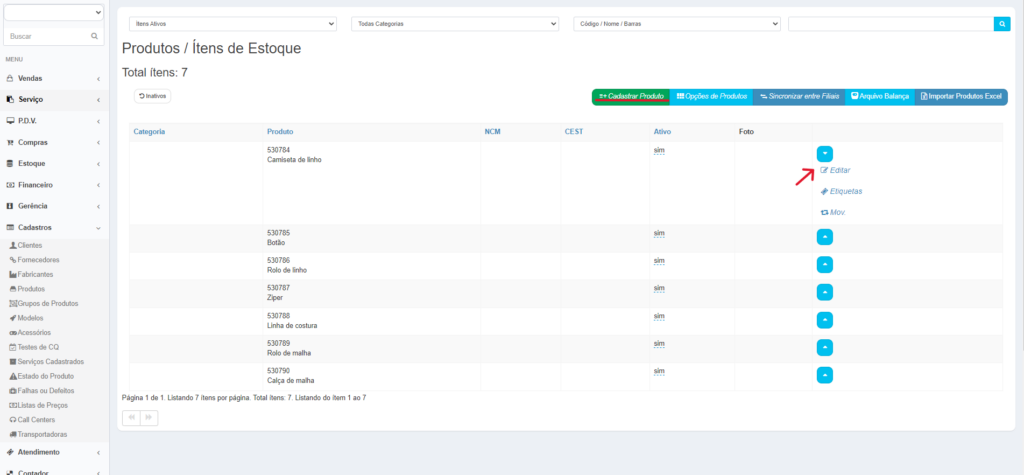Open the Código / Nome / Barras dropdown

[676, 23]
